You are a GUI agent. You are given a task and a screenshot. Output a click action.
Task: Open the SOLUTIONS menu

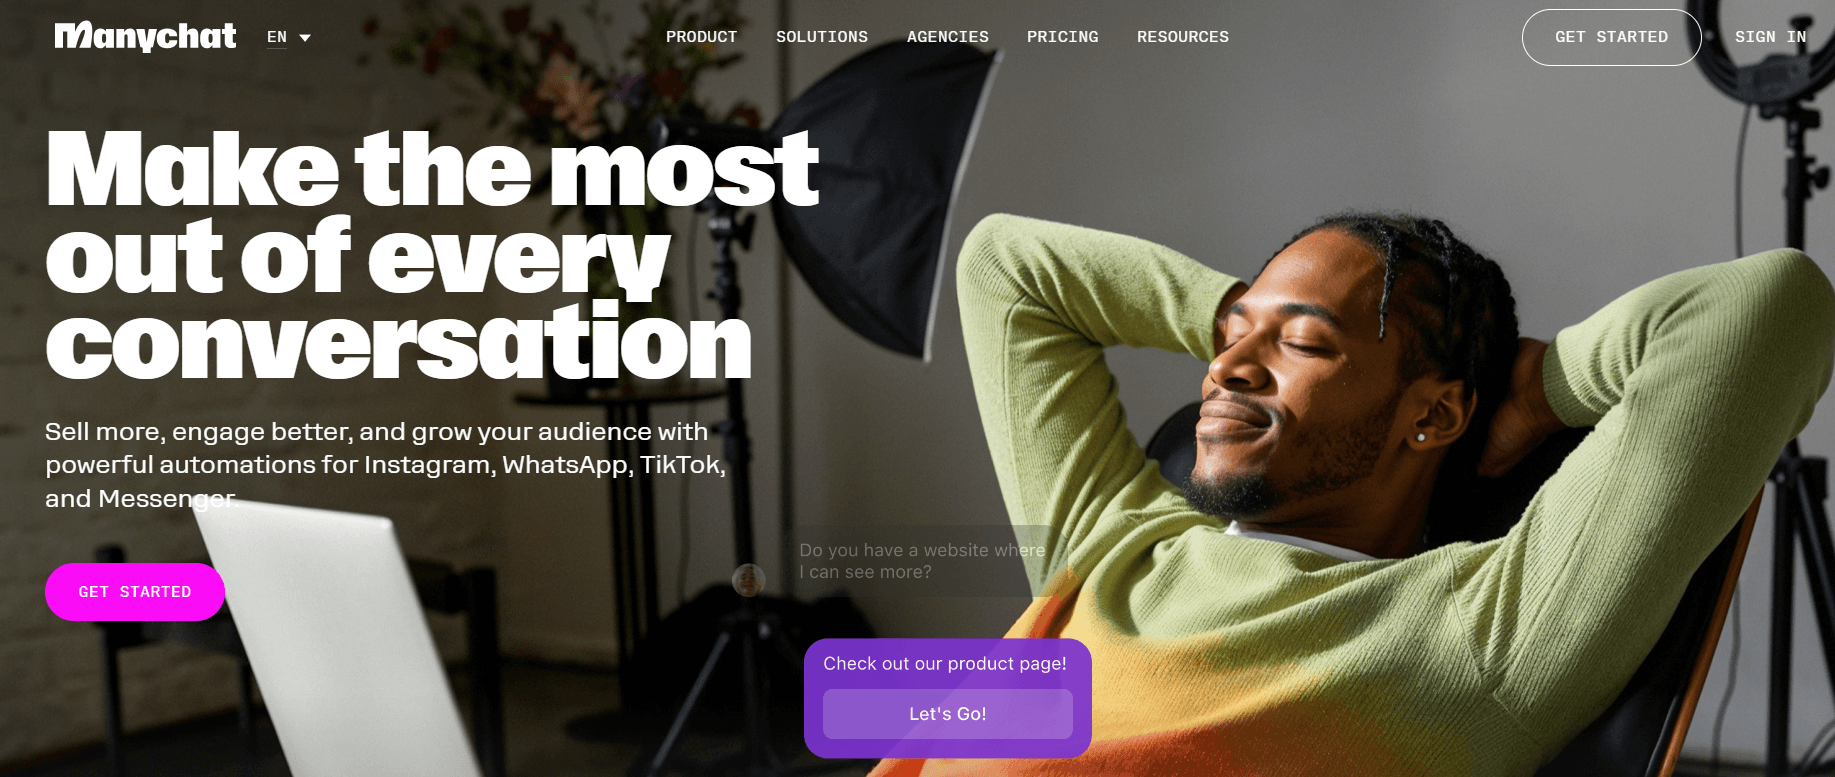pos(822,37)
